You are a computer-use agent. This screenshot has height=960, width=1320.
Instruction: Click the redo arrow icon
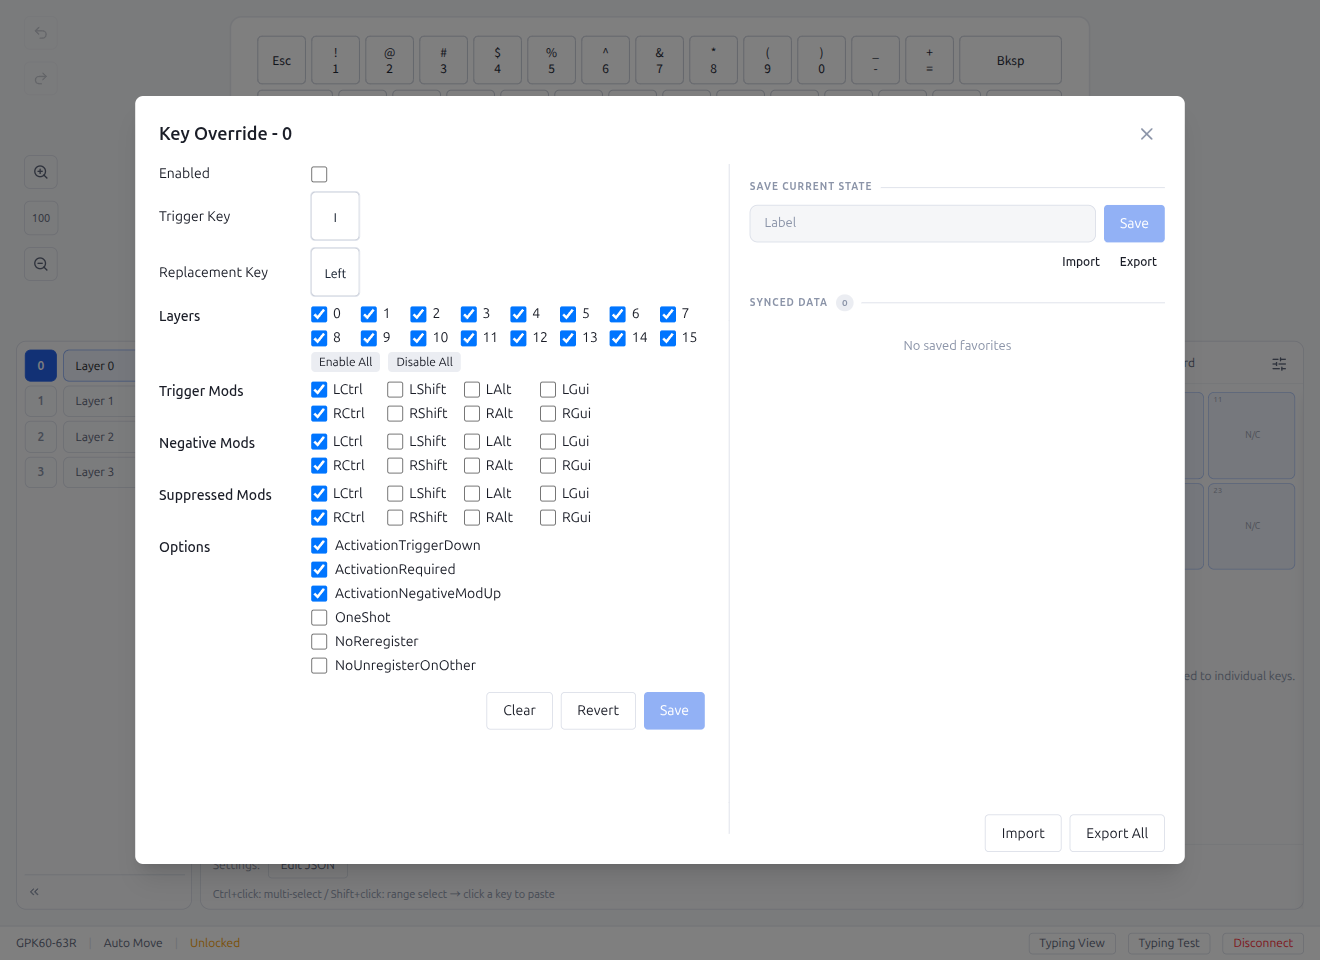40,78
